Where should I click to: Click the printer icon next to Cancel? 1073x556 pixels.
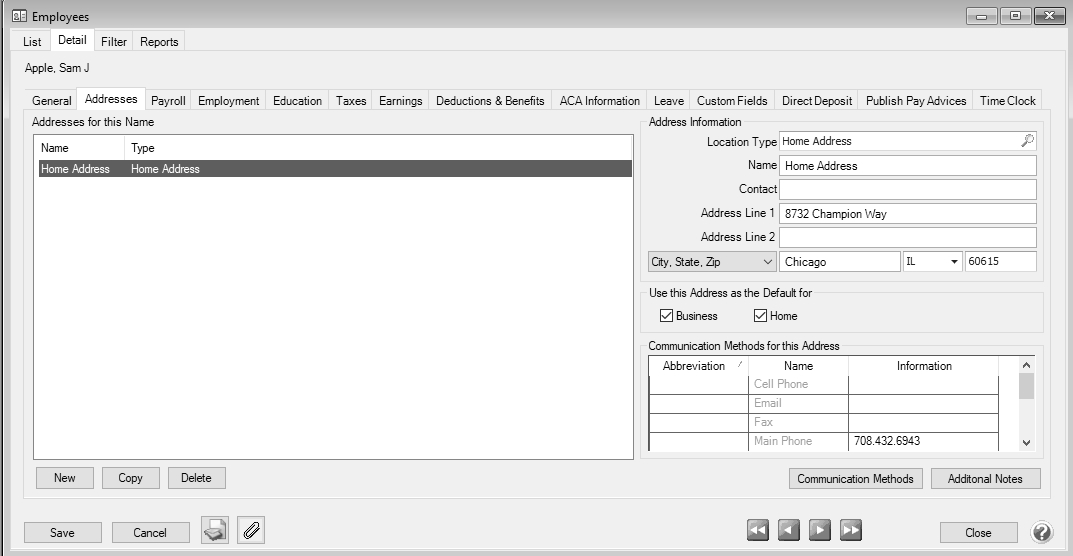pos(214,532)
